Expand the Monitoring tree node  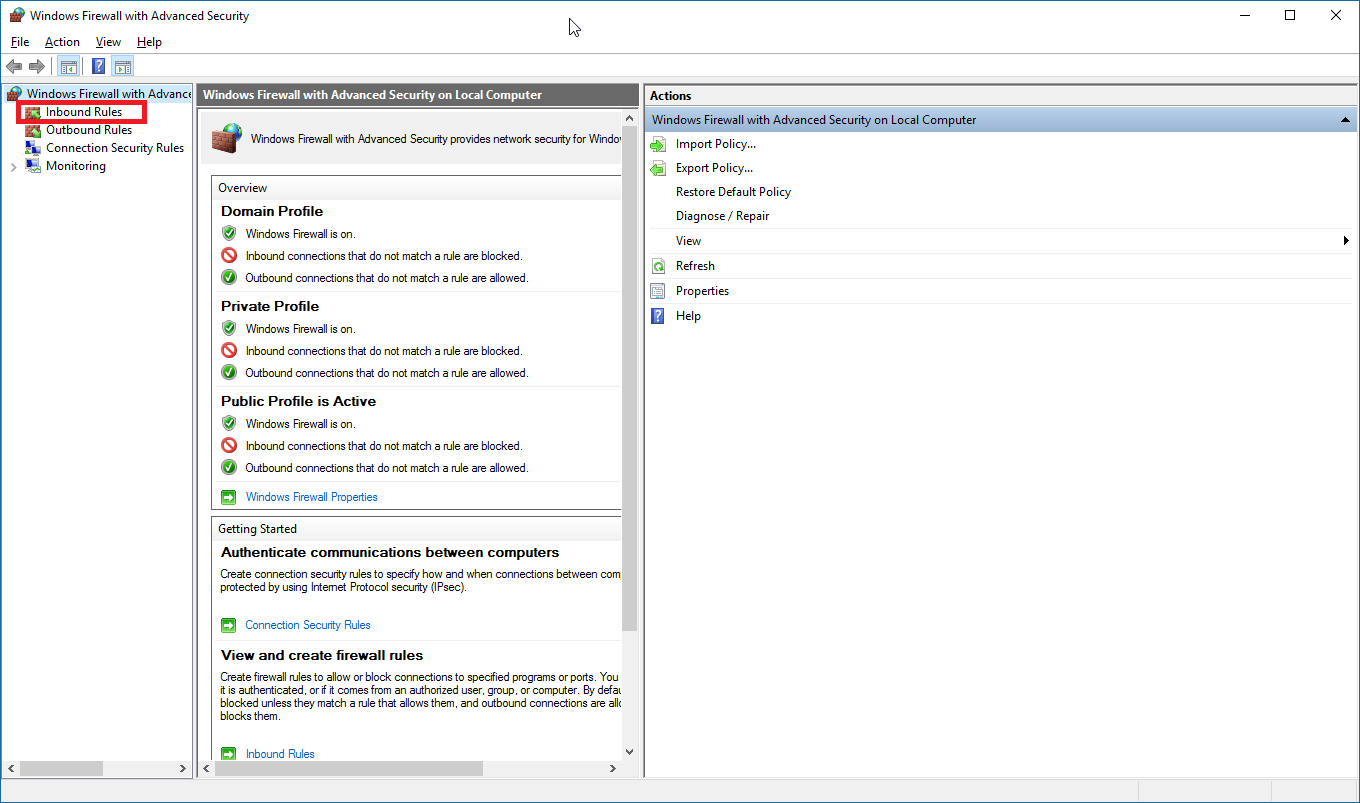pos(13,167)
